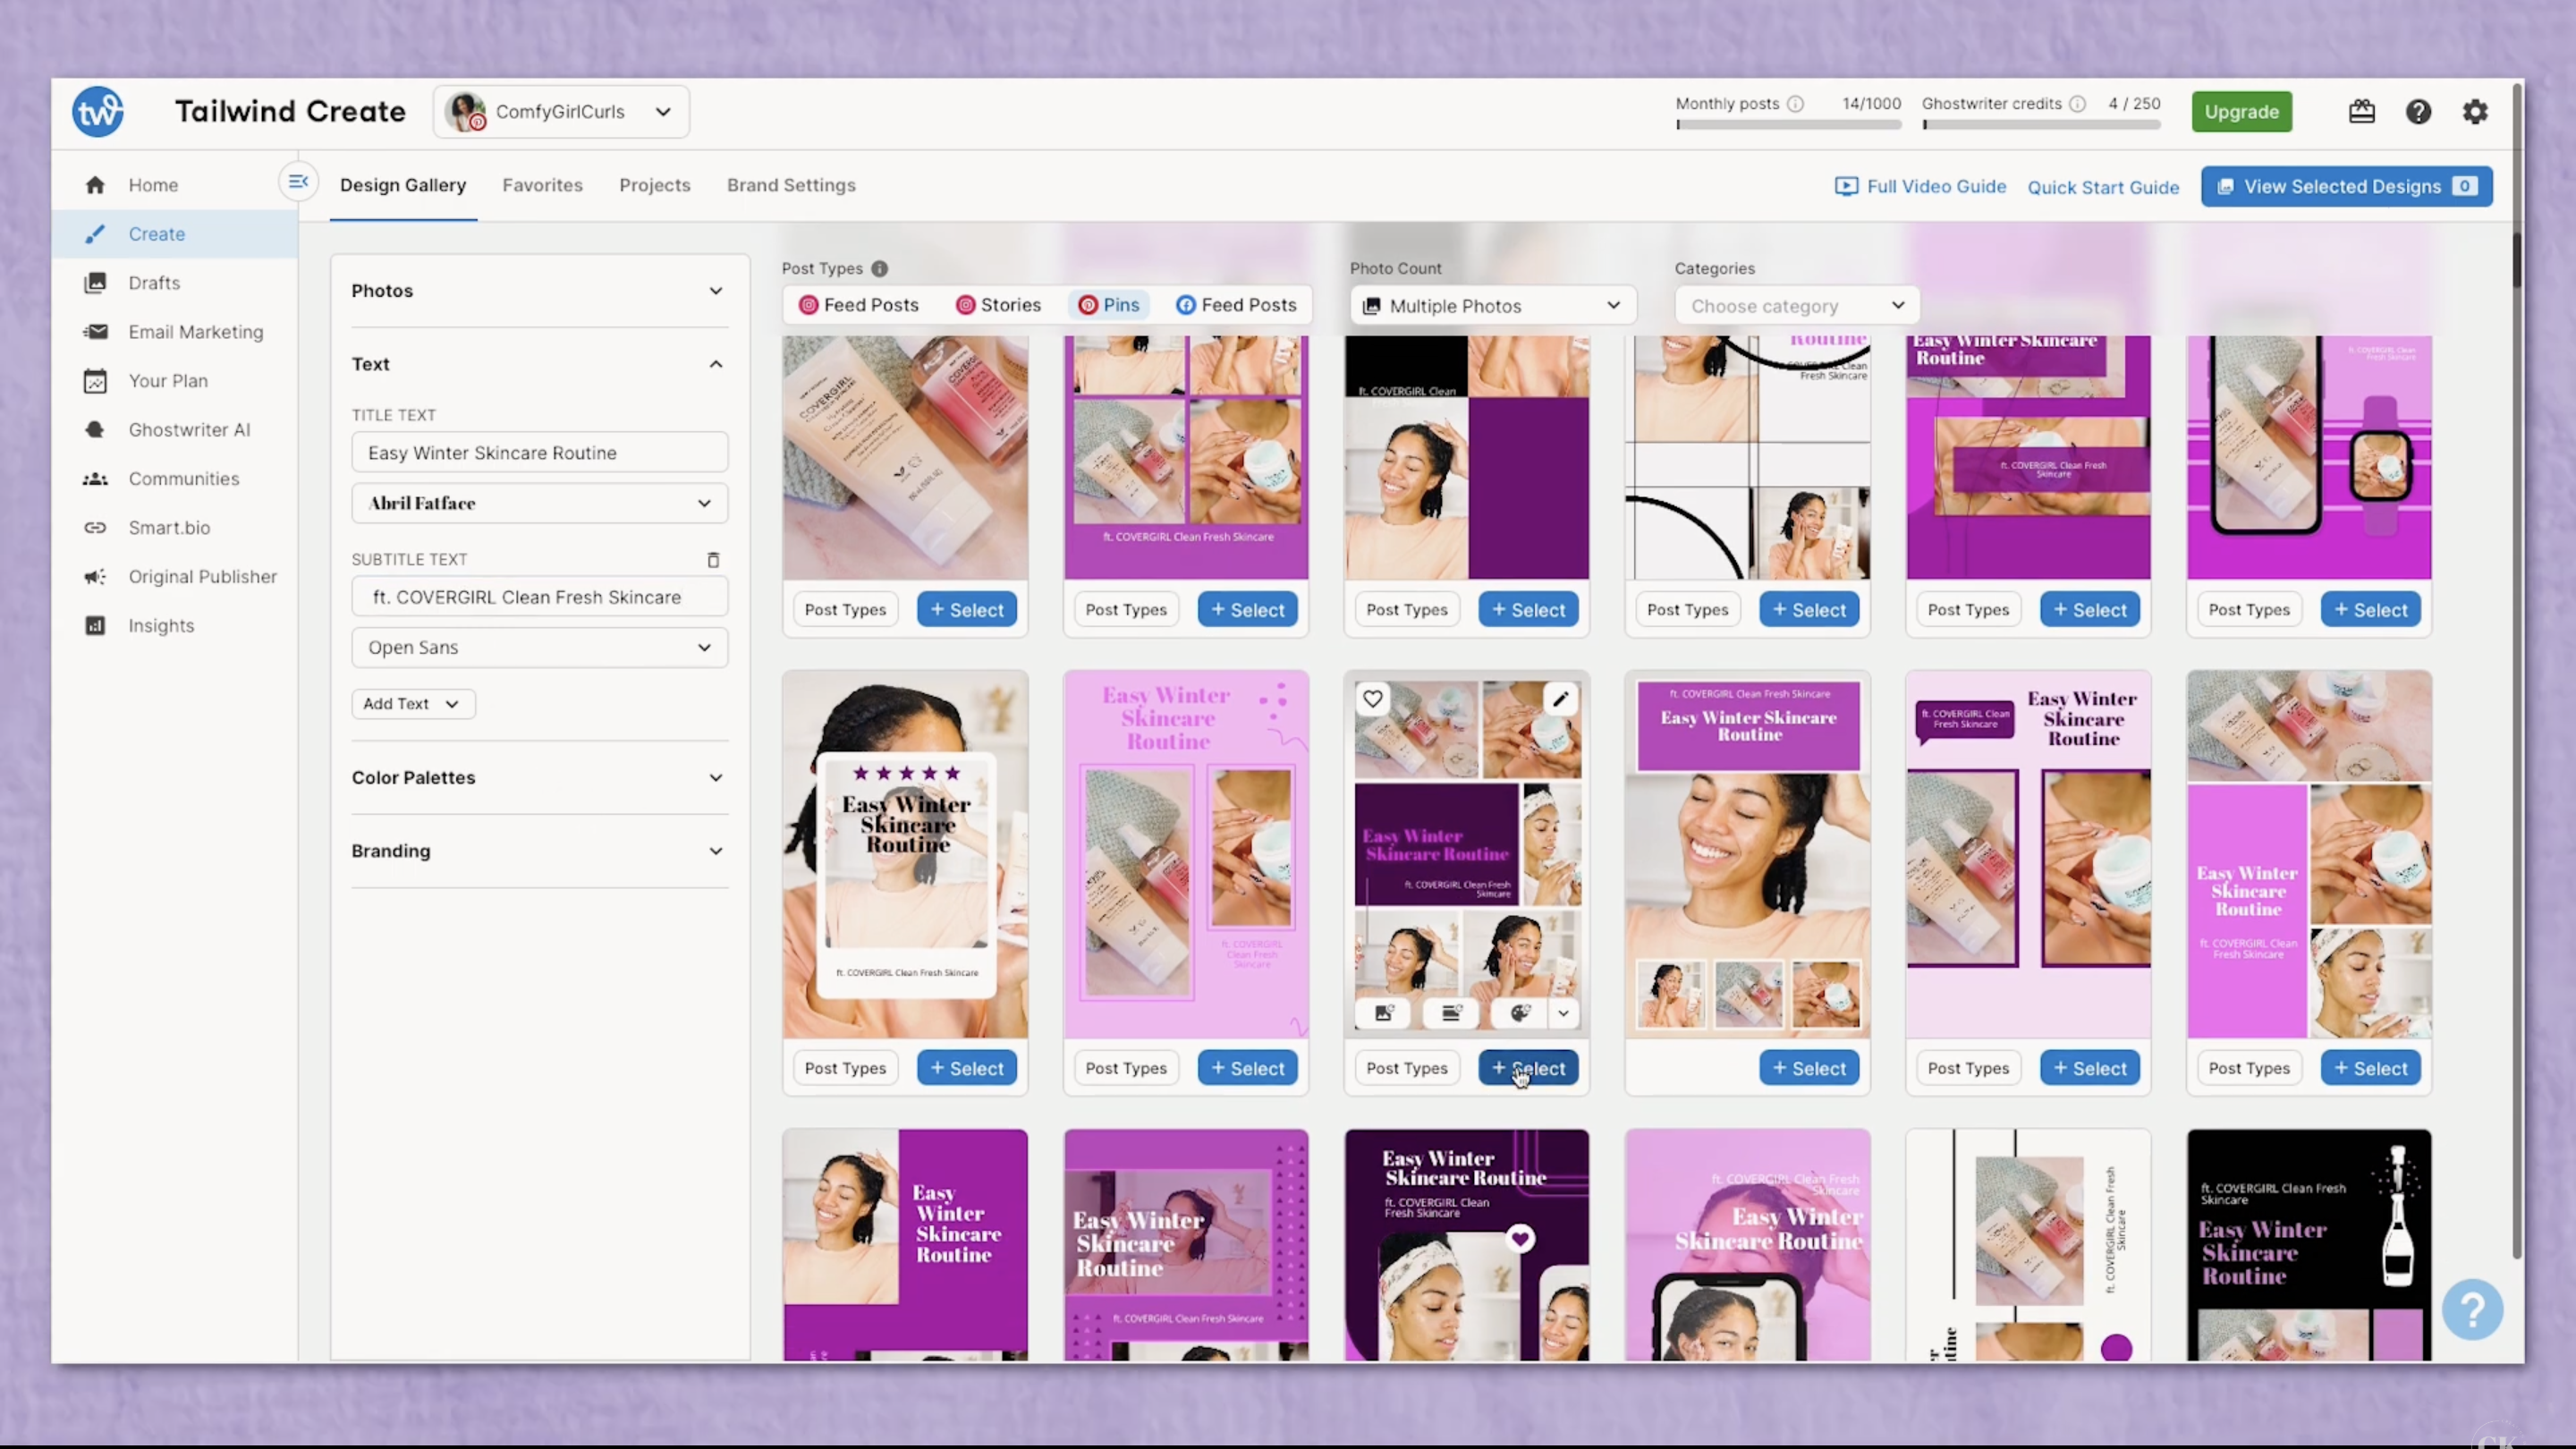The width and height of the screenshot is (2576, 1449).
Task: Collapse the sidebar with the menu toggle icon
Action: 298,181
